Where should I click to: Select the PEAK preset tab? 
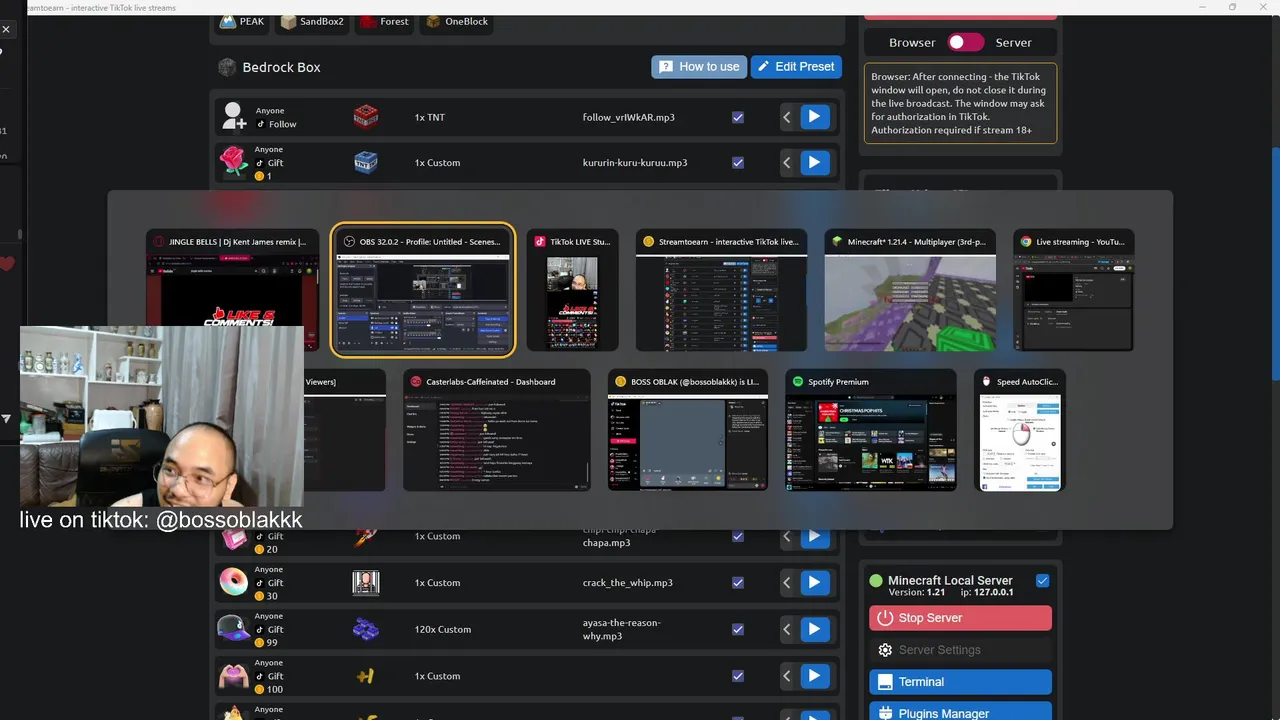coord(242,21)
